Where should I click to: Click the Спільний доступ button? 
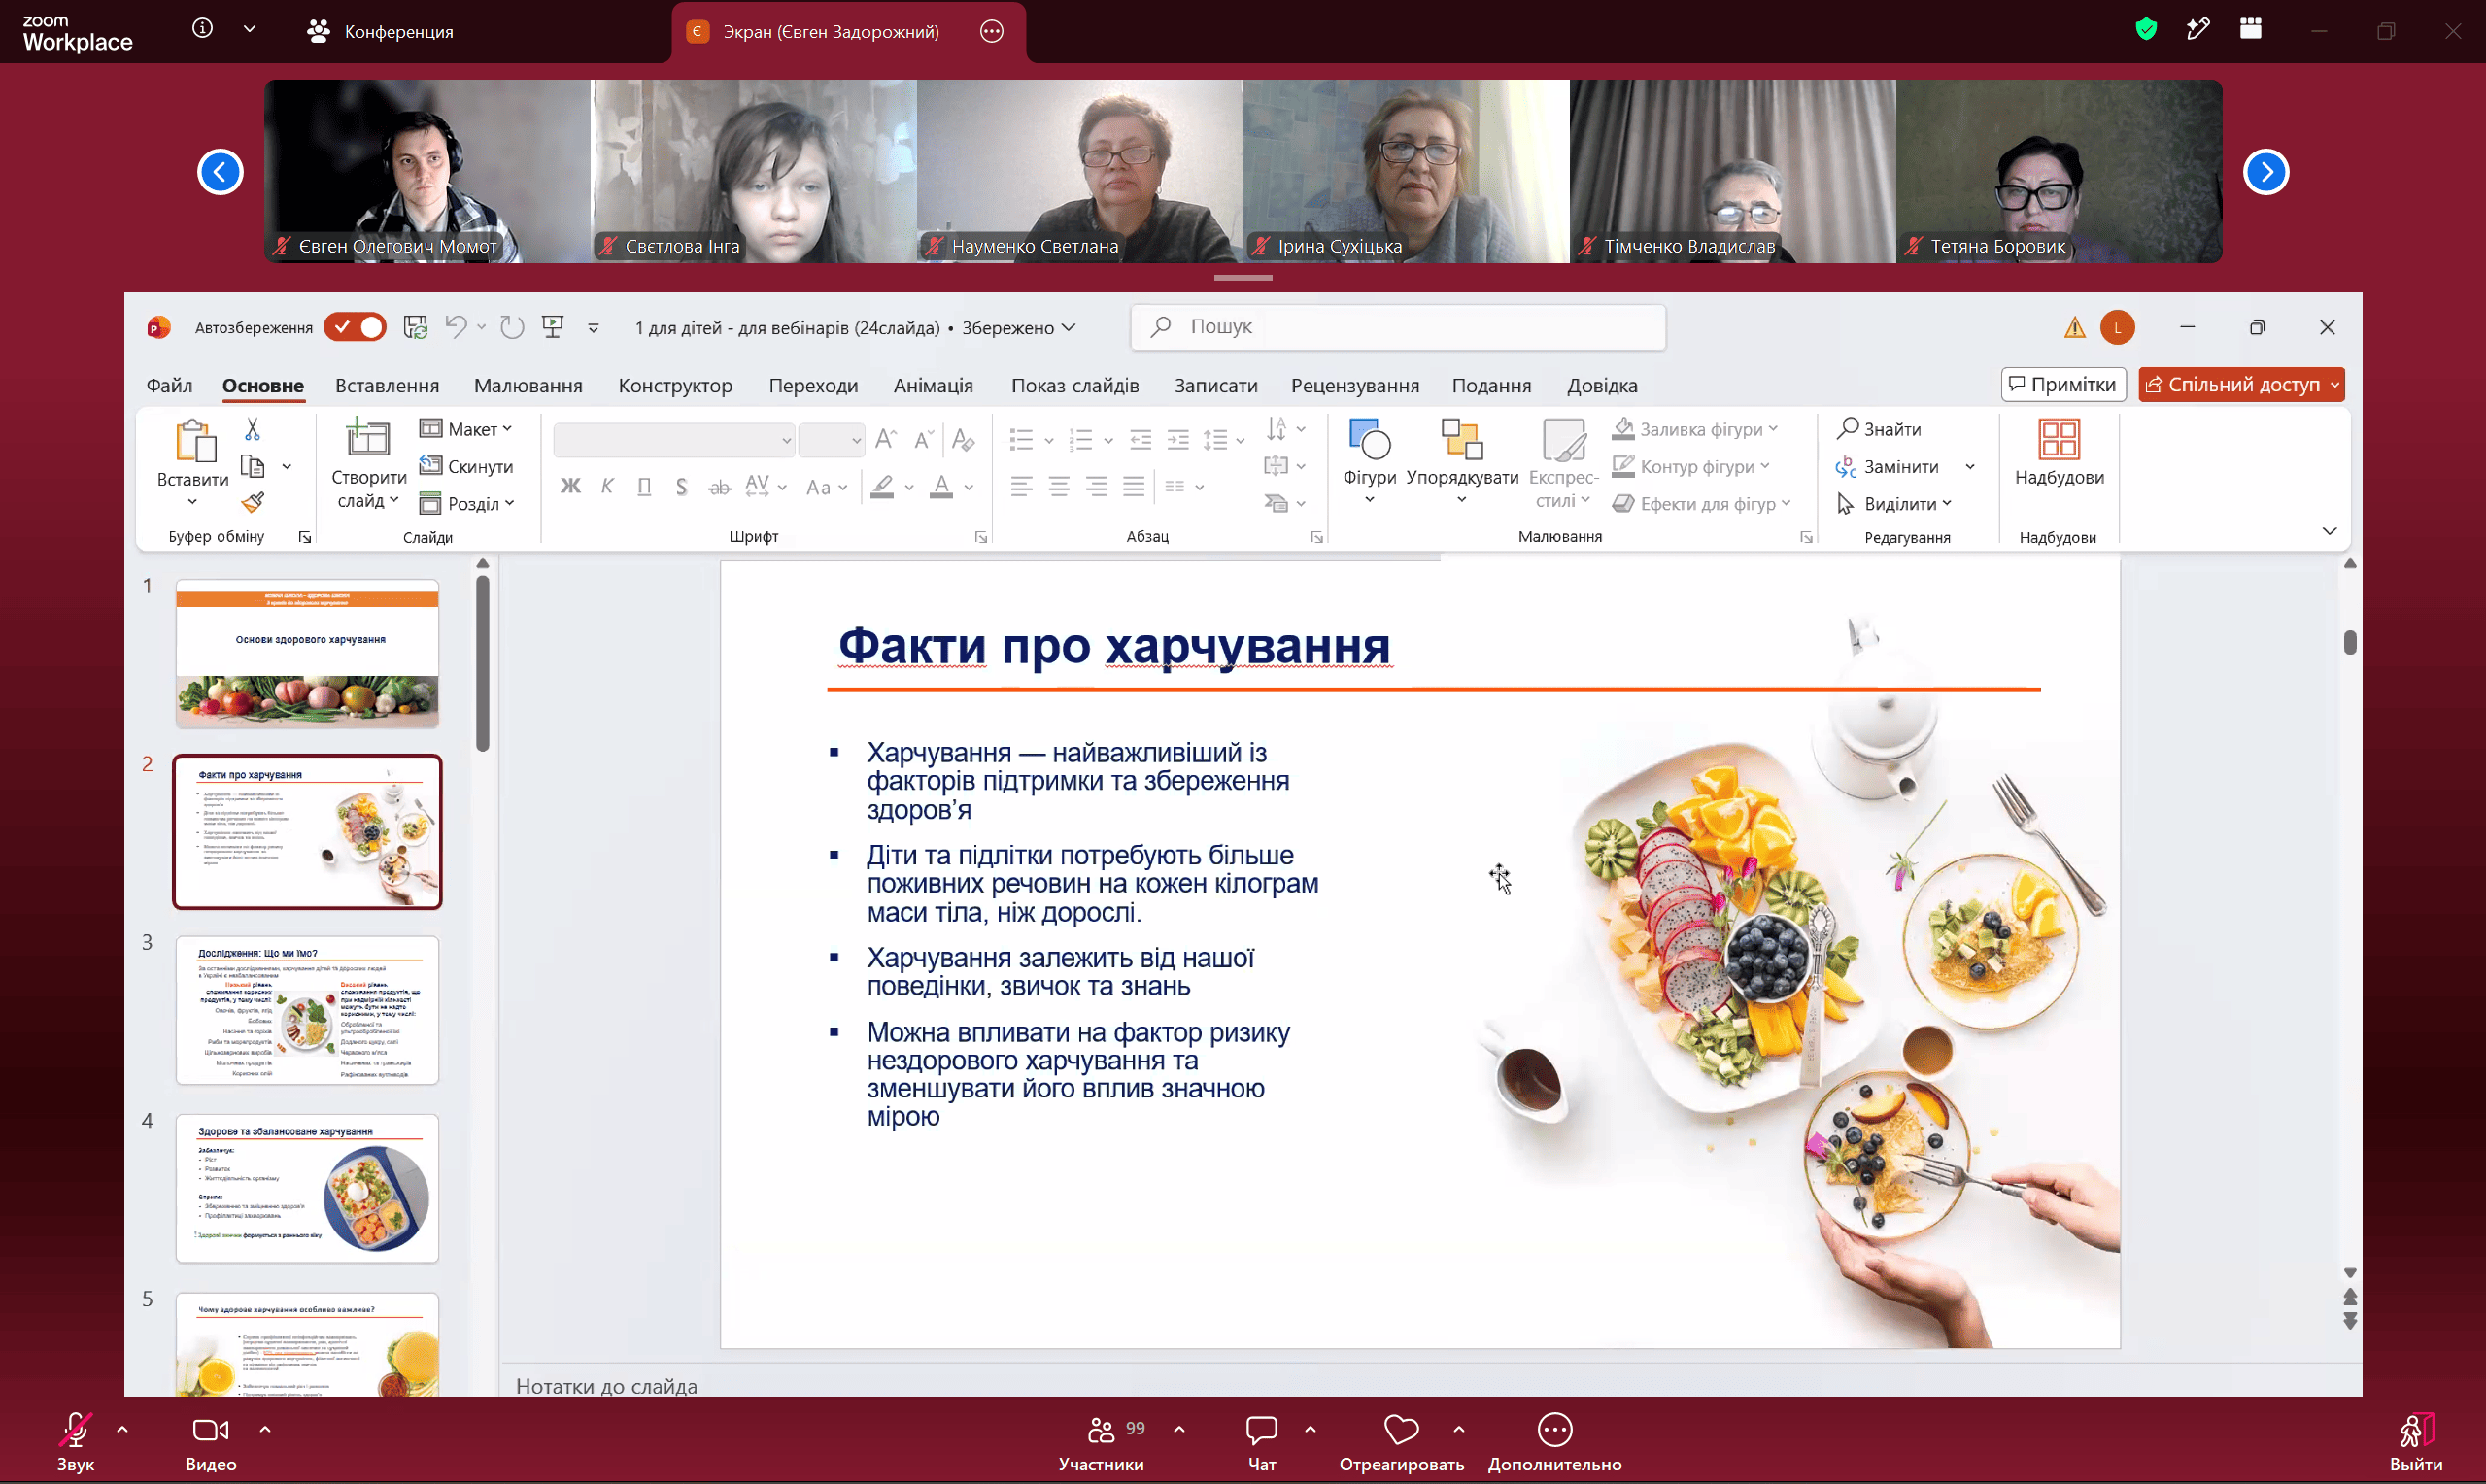(x=2242, y=385)
